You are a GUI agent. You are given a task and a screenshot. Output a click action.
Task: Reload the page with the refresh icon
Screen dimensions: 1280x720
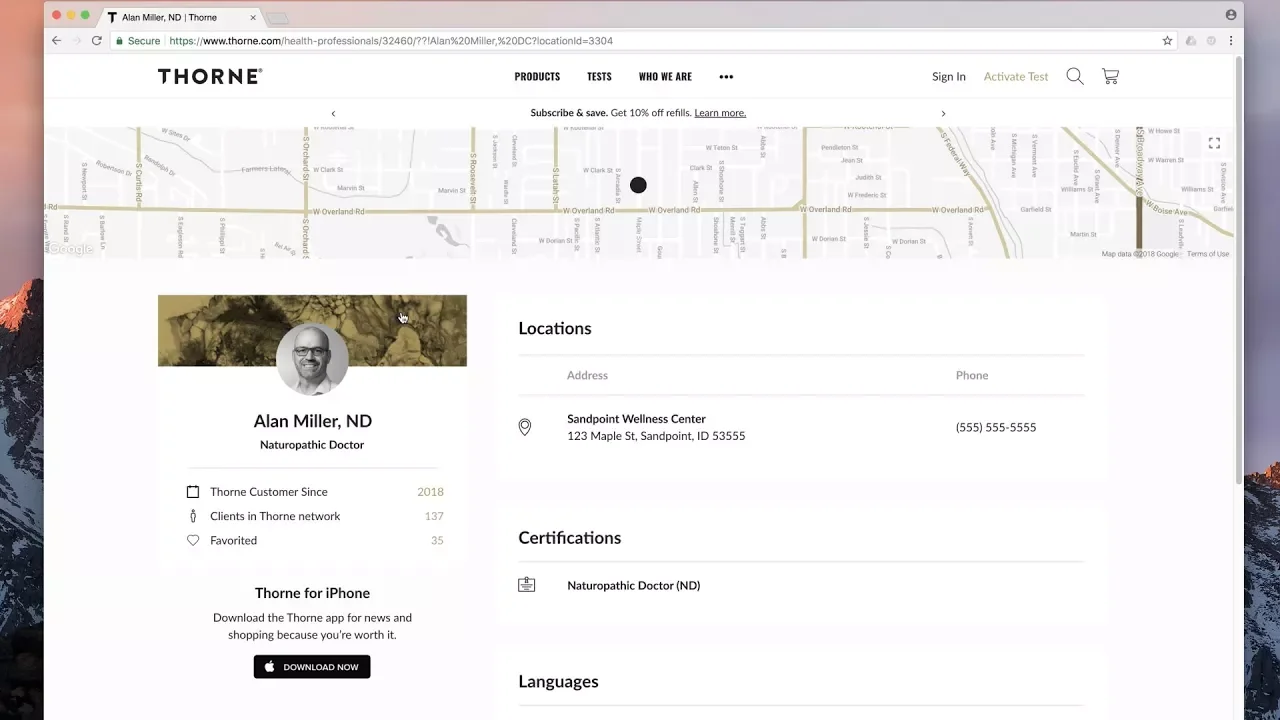(x=96, y=41)
